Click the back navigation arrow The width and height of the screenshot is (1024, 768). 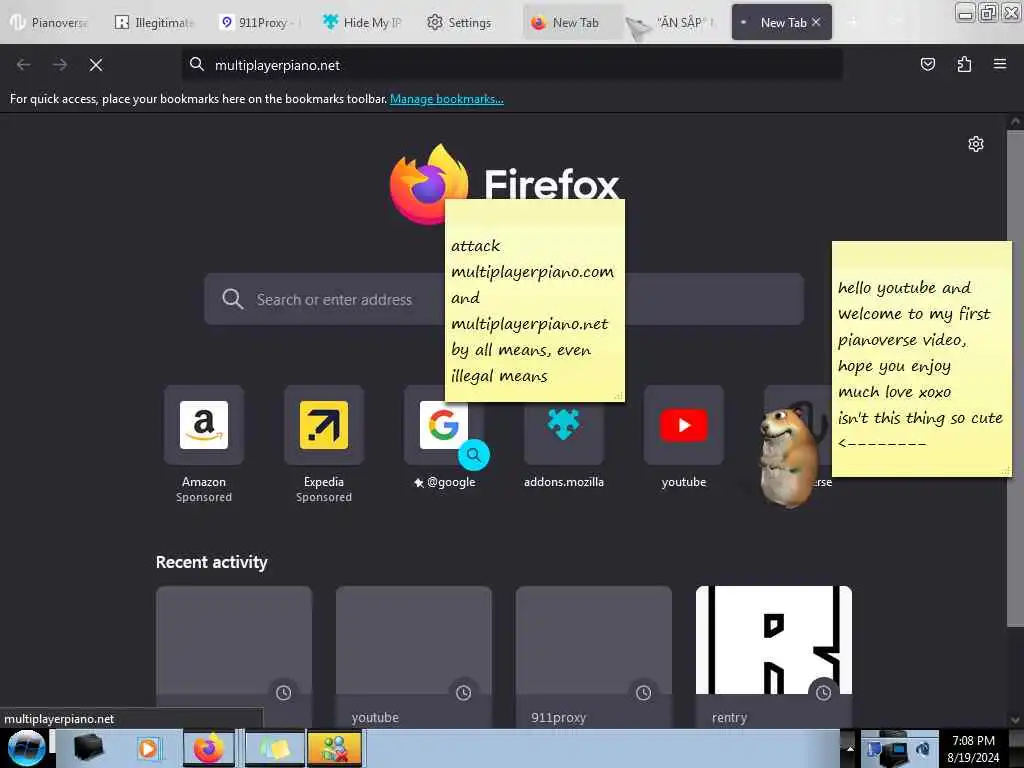click(x=24, y=65)
